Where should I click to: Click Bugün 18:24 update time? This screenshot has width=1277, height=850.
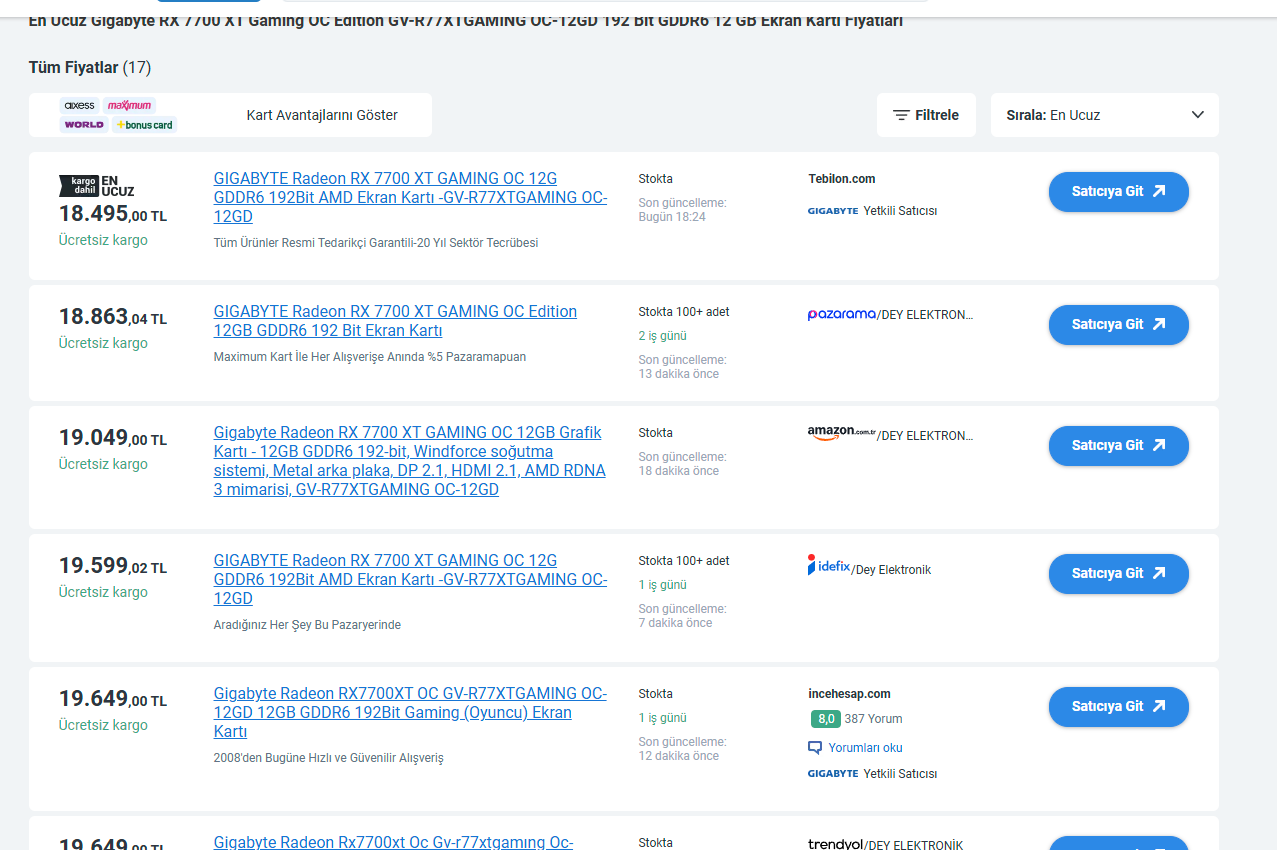[672, 217]
